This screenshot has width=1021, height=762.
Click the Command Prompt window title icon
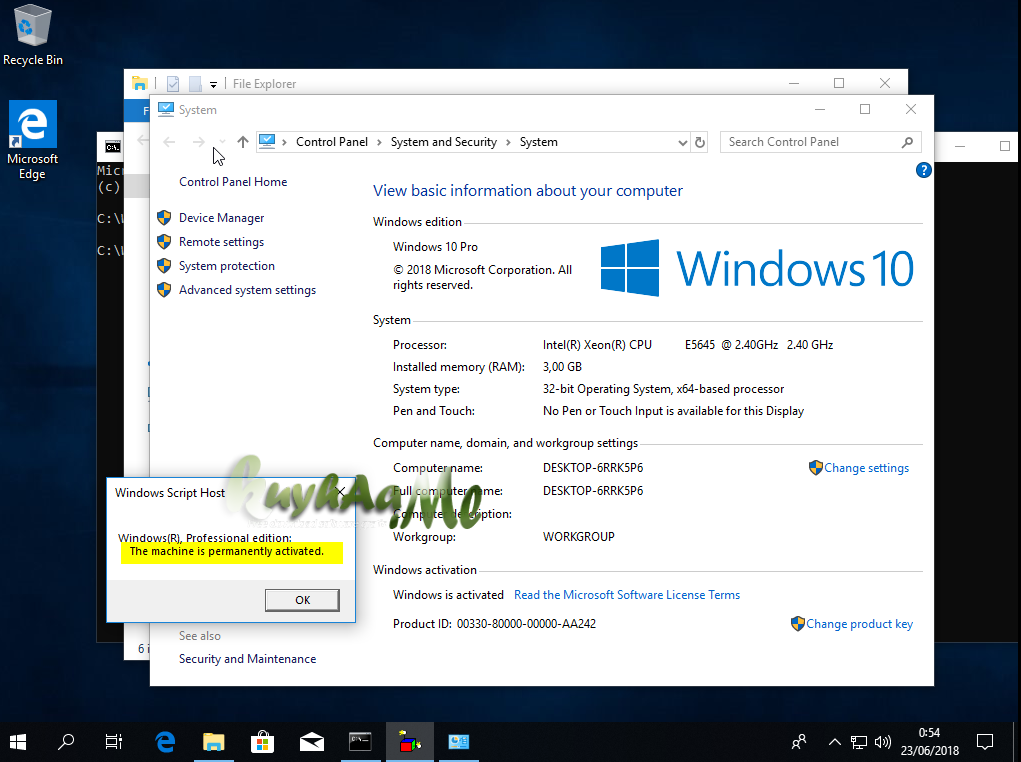(x=113, y=147)
